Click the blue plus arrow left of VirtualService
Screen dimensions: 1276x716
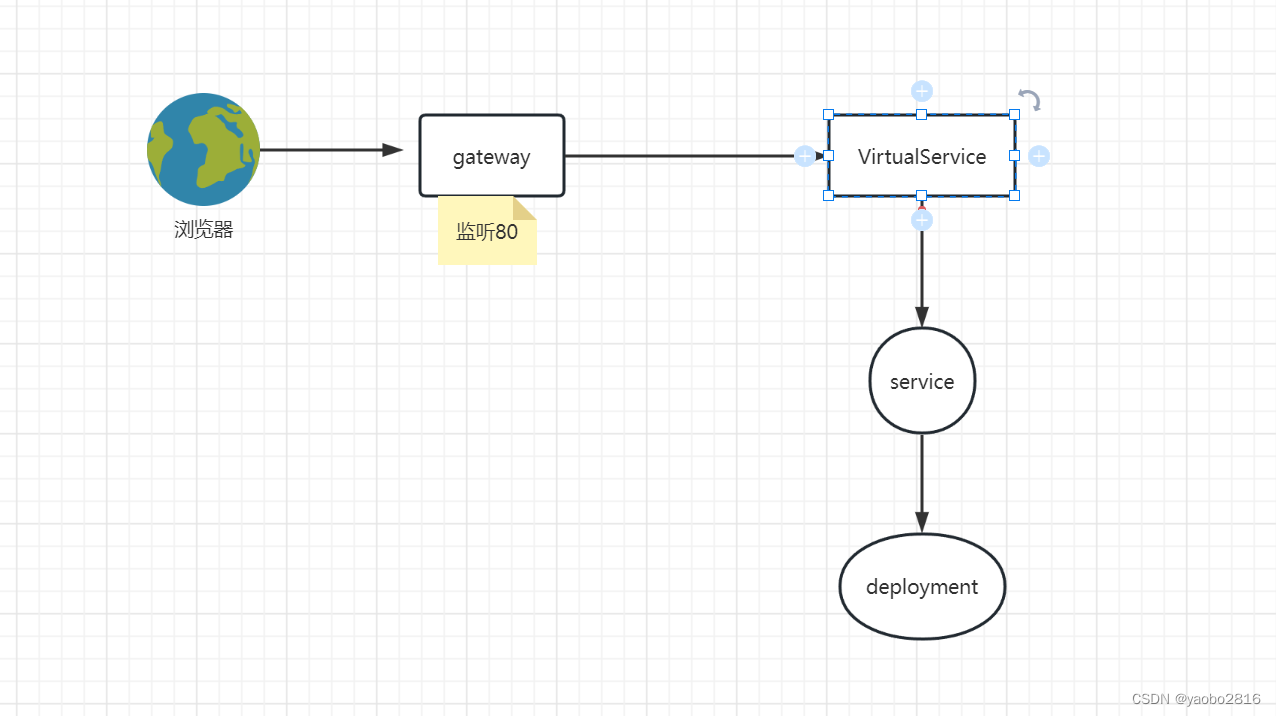(x=804, y=156)
